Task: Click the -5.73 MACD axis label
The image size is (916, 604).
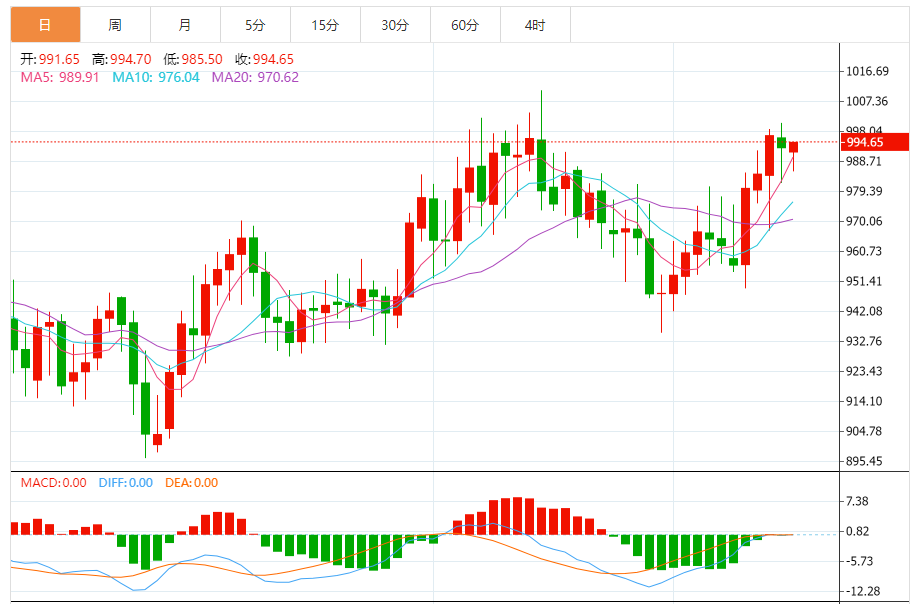Action: (x=859, y=561)
